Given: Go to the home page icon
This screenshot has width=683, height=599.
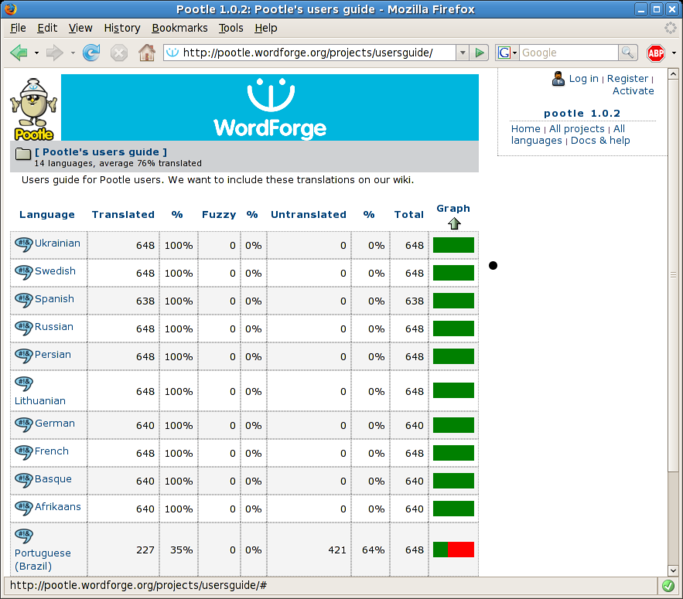Looking at the screenshot, I should (x=147, y=53).
